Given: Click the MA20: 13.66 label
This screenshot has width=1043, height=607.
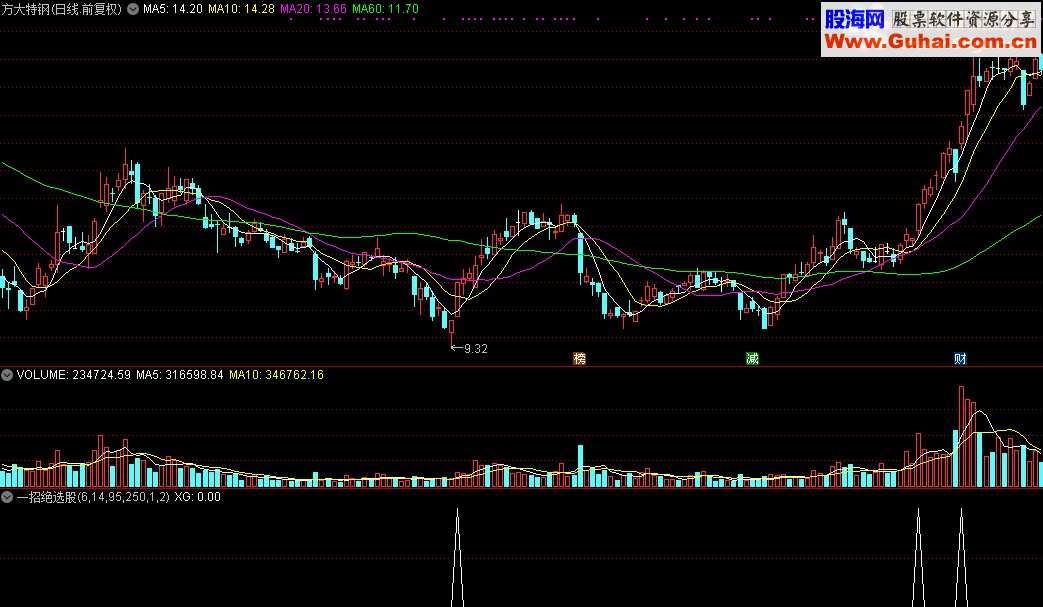Looking at the screenshot, I should [x=313, y=9].
